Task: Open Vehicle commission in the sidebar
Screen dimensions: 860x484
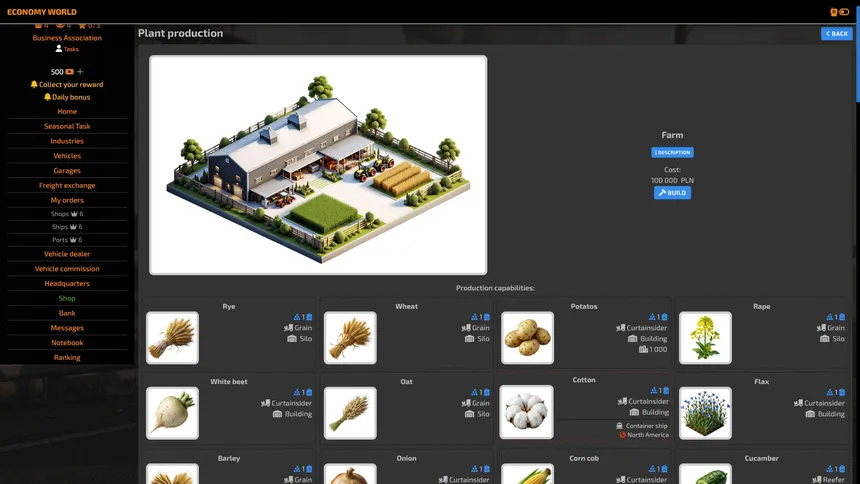Action: (67, 269)
